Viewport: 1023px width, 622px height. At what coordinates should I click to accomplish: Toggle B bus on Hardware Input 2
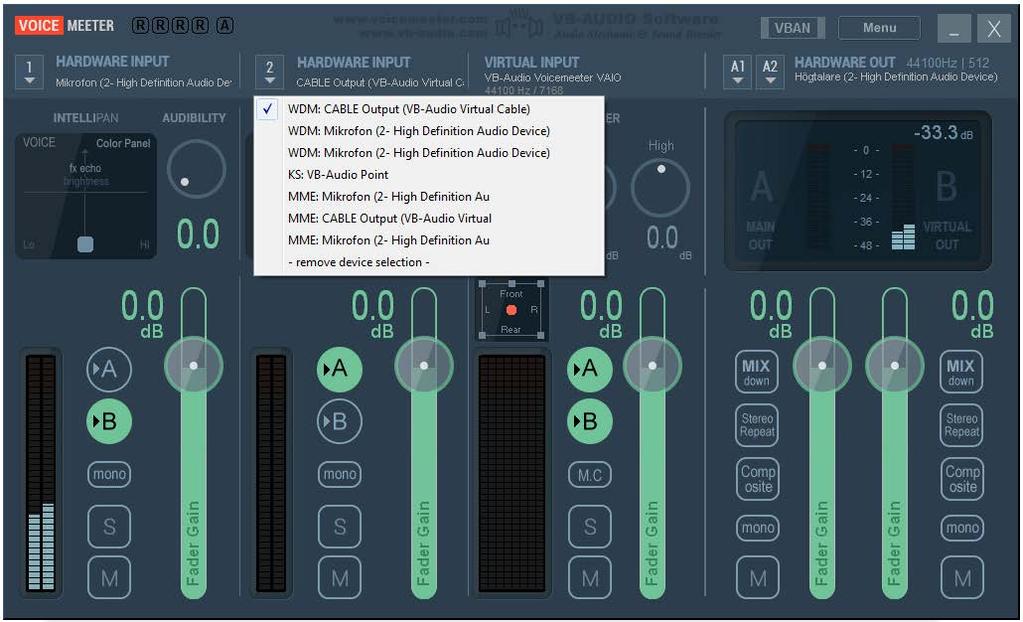pos(339,422)
